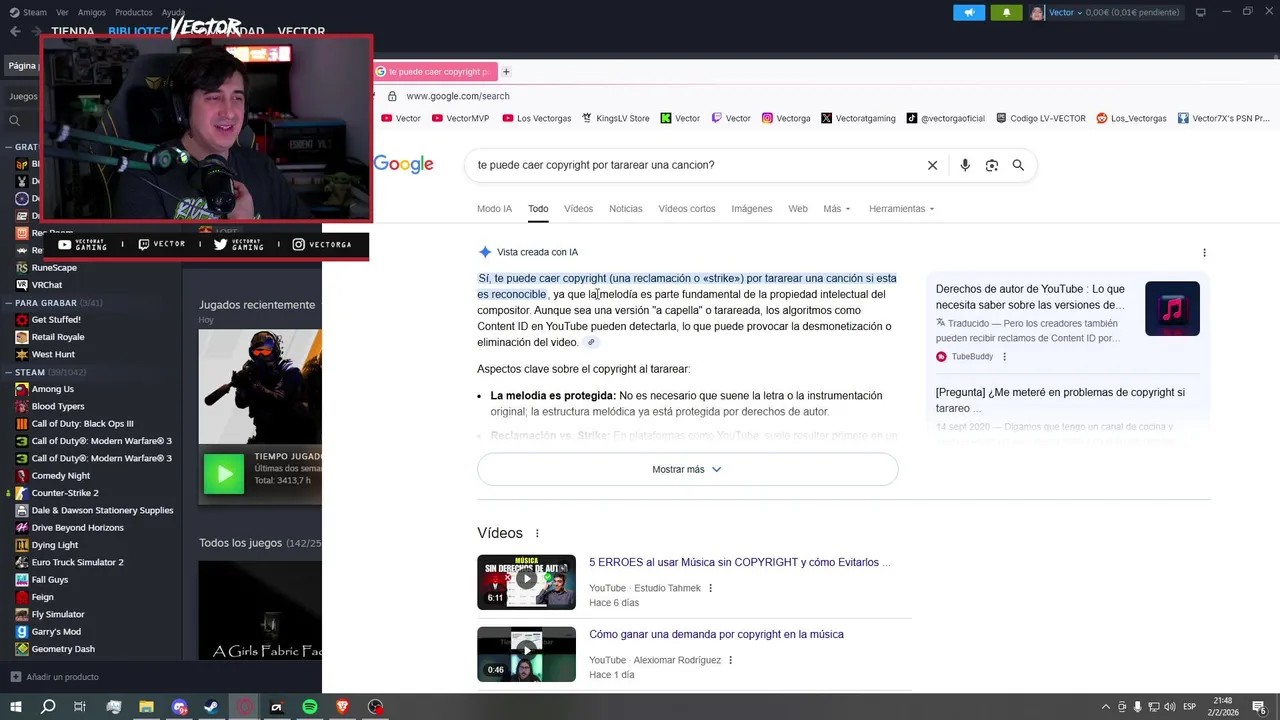
Task: Open Aleximar Rodríguez result options dots
Action: [731, 660]
